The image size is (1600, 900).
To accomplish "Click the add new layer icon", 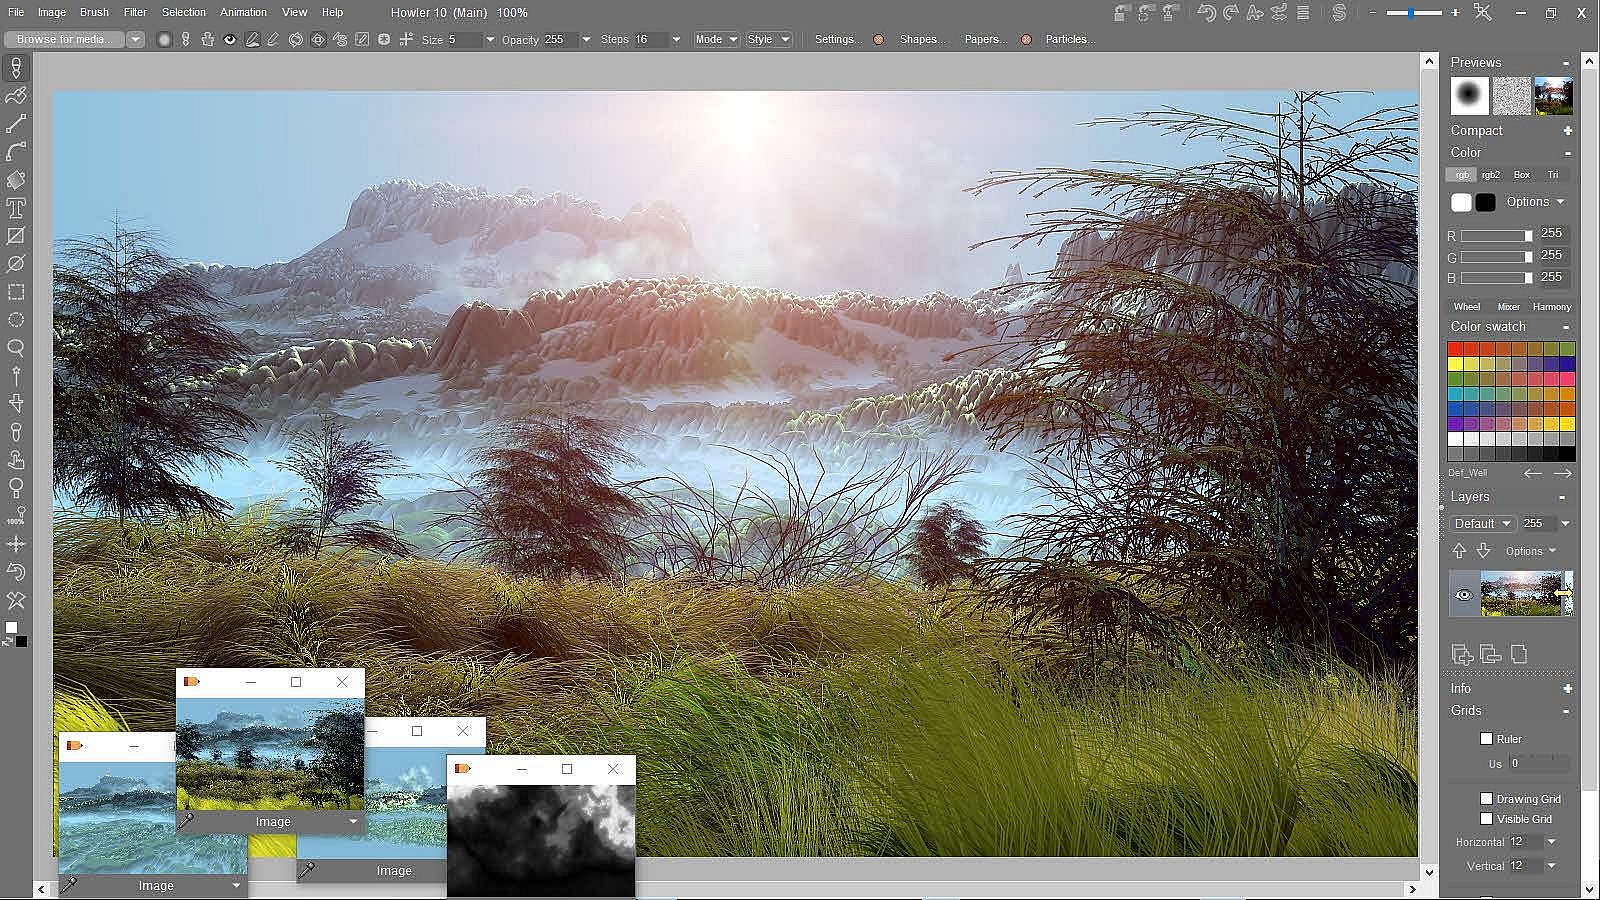I will [x=1462, y=654].
